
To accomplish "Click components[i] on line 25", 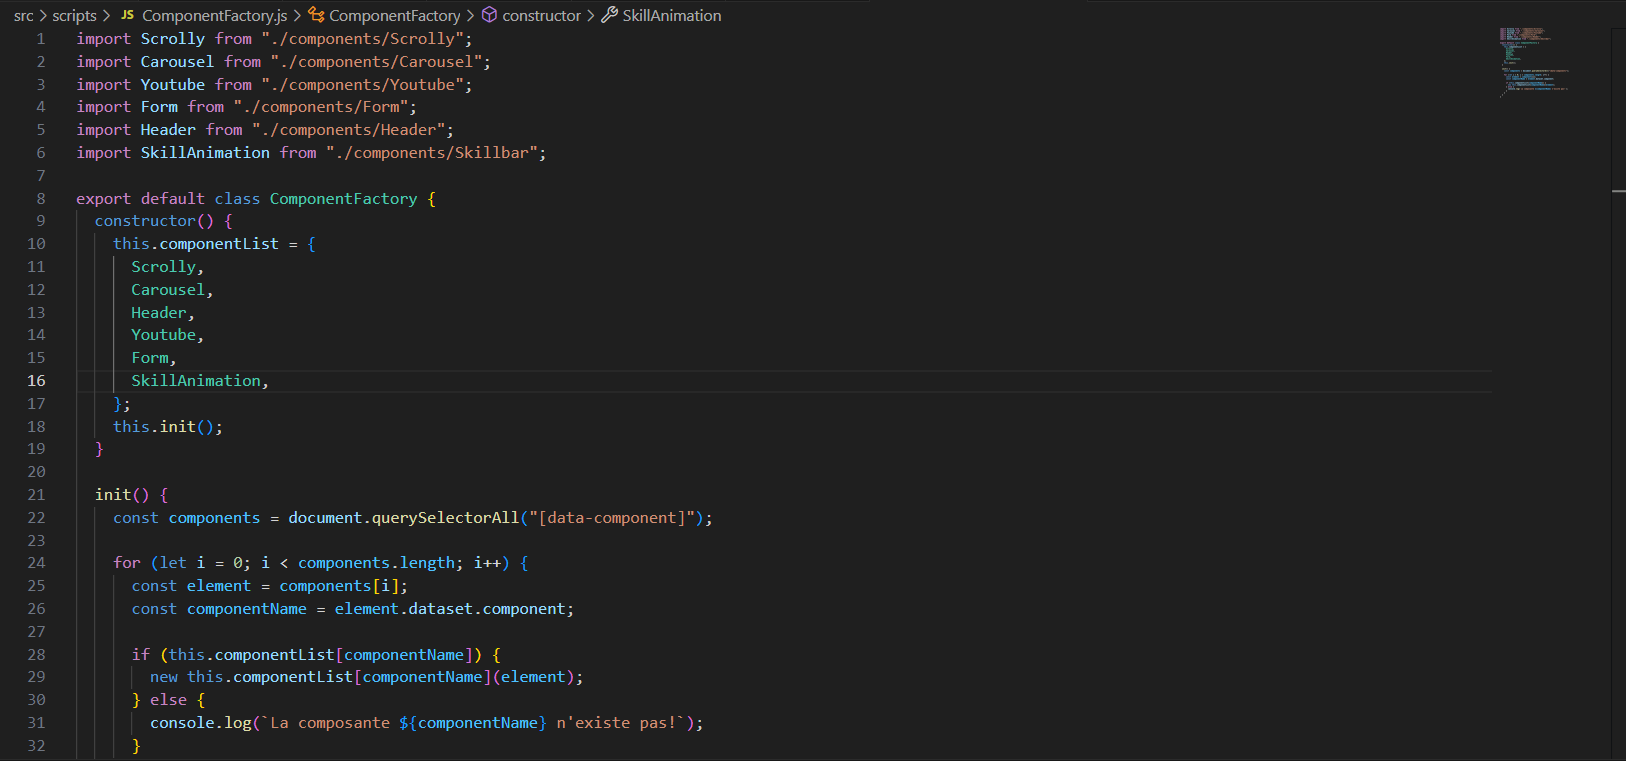I will click(339, 586).
